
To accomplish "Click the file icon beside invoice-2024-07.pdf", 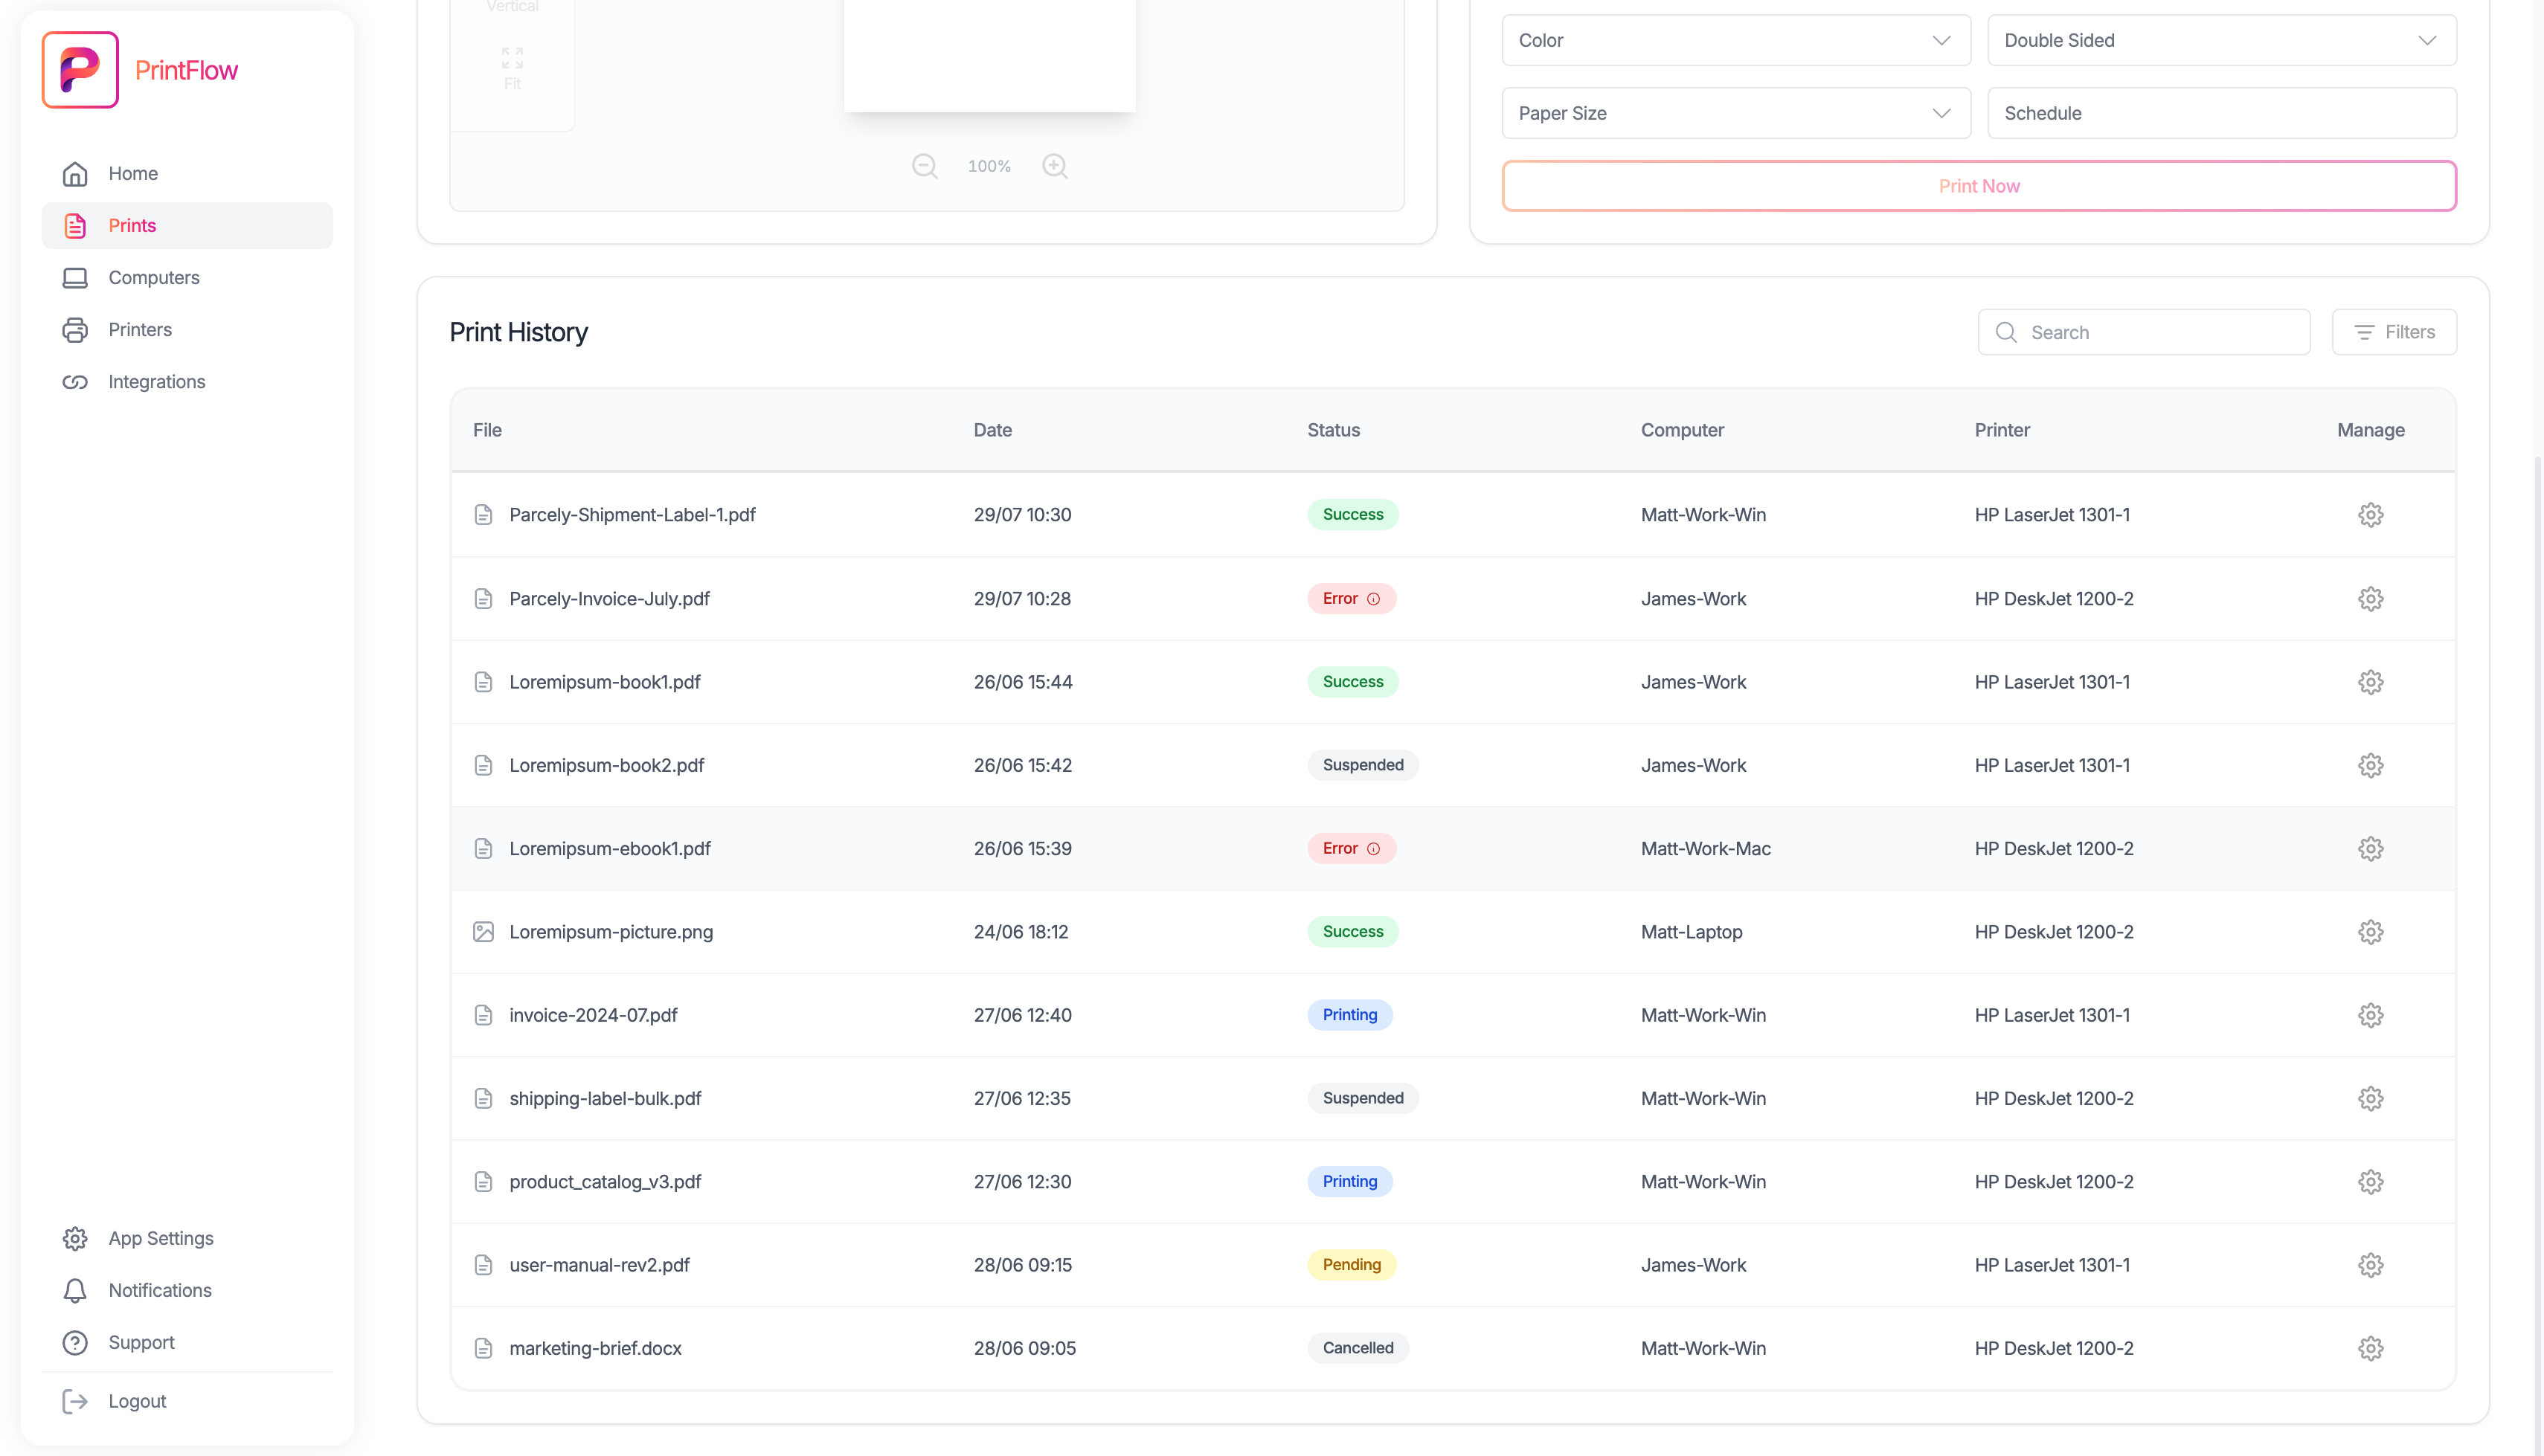I will point(483,1015).
